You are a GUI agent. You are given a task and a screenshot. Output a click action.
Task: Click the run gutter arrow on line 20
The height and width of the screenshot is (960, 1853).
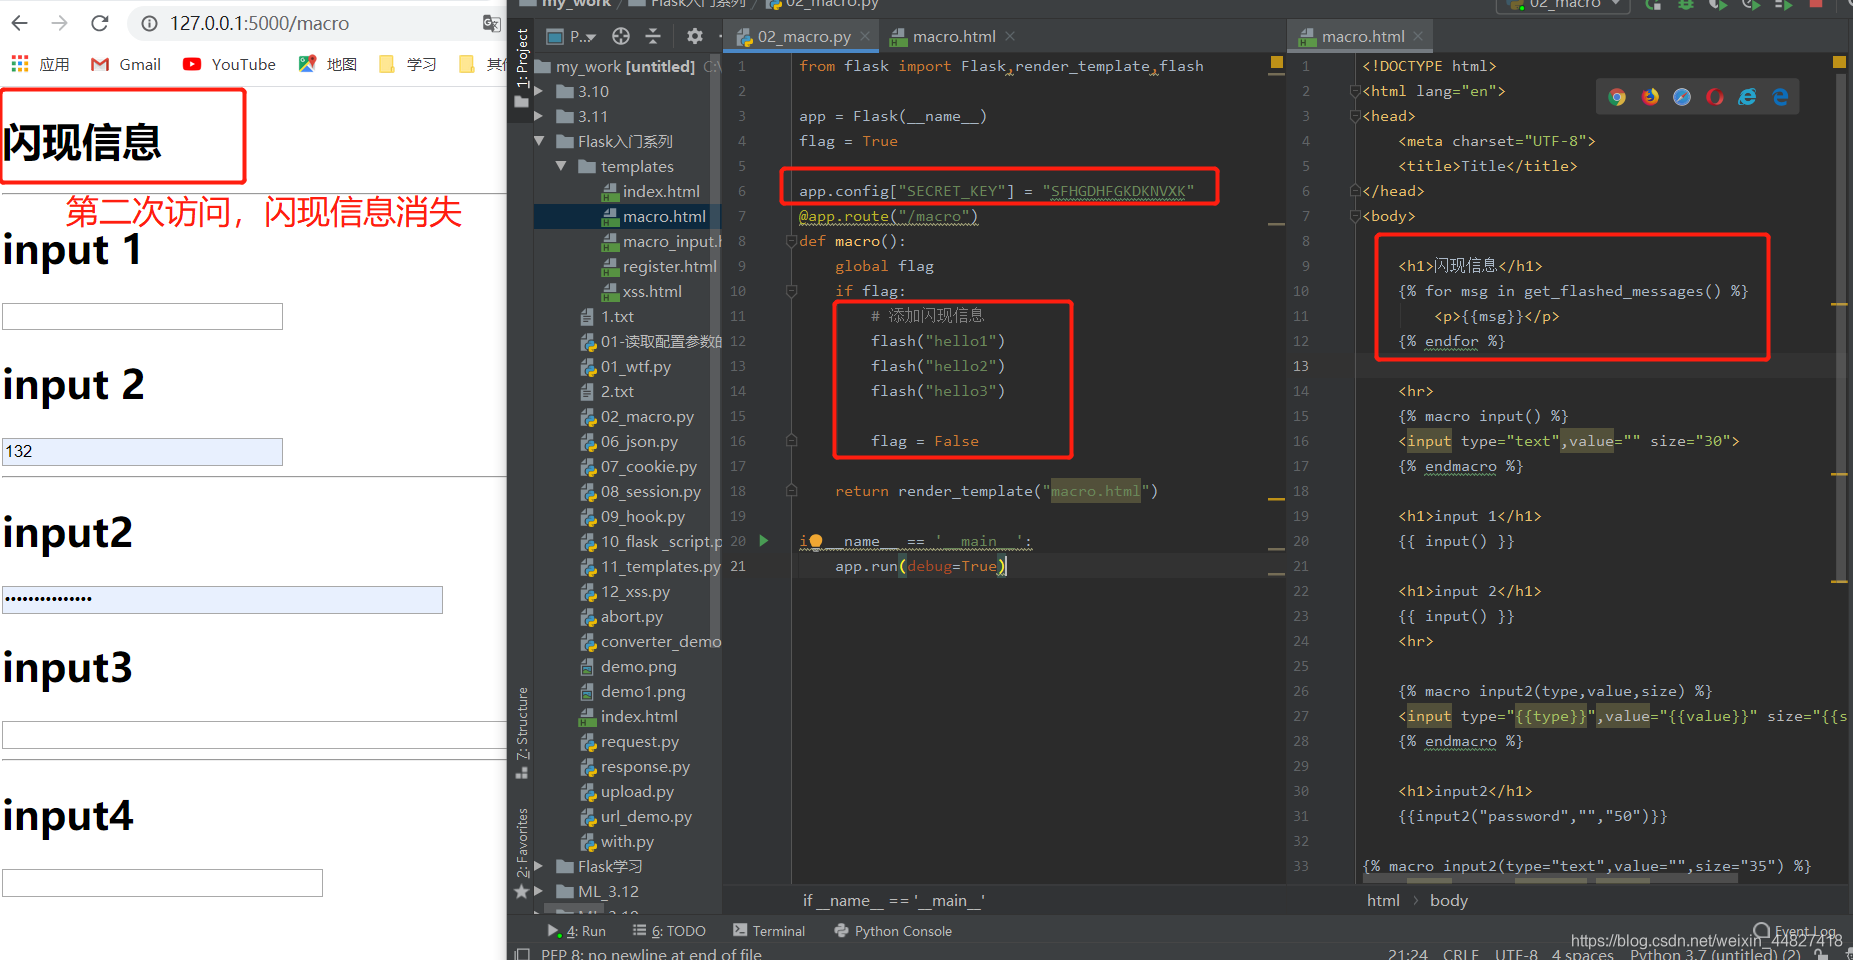[764, 541]
